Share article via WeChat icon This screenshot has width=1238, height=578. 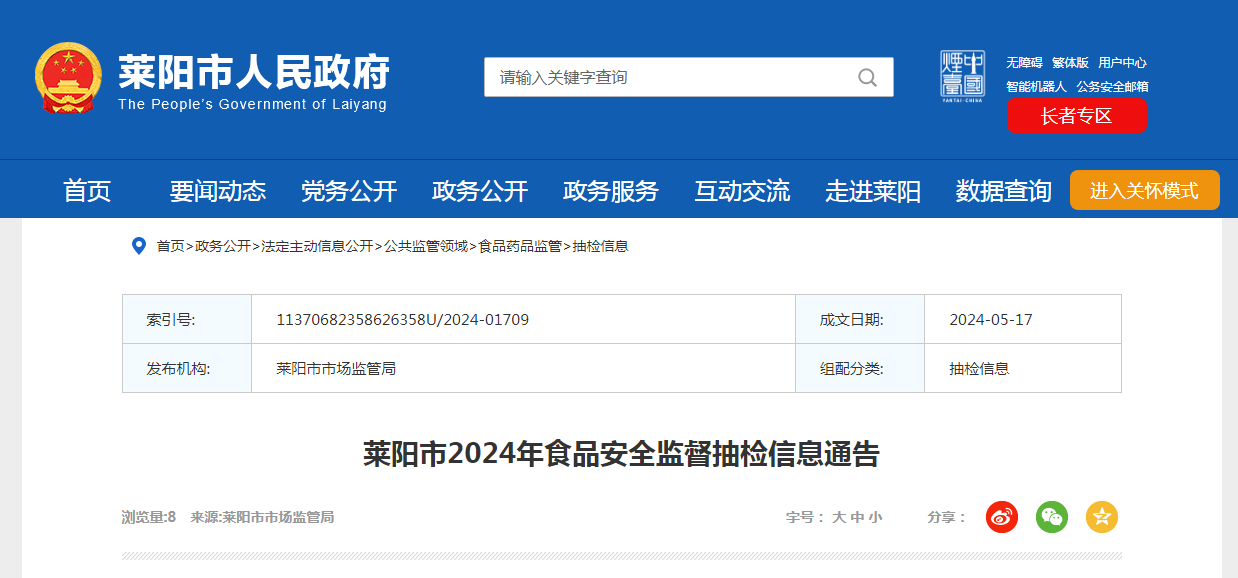[x=1051, y=517]
